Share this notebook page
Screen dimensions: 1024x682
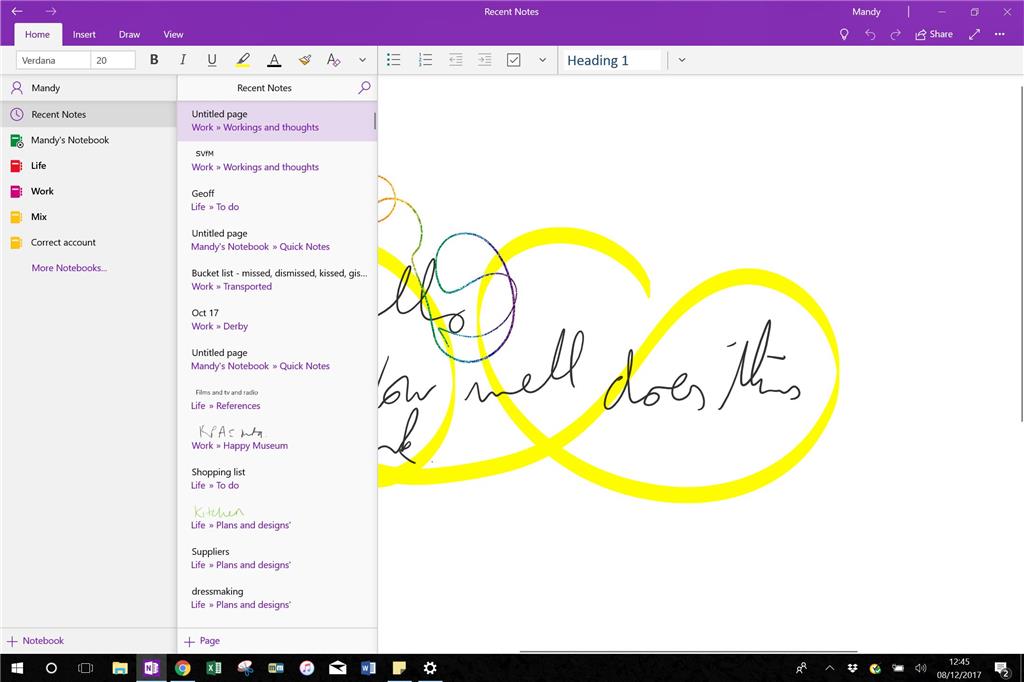(x=934, y=35)
